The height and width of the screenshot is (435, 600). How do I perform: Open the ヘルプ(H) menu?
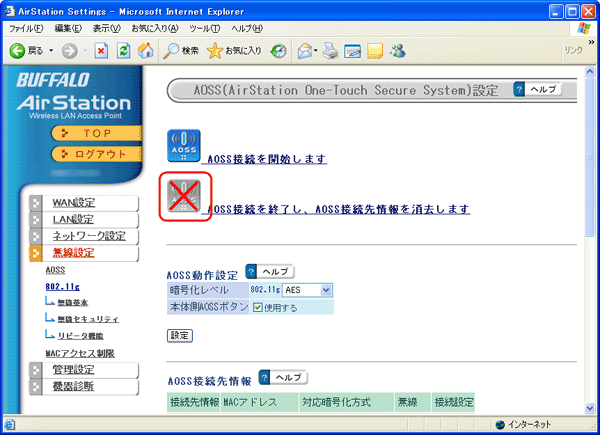tap(247, 28)
